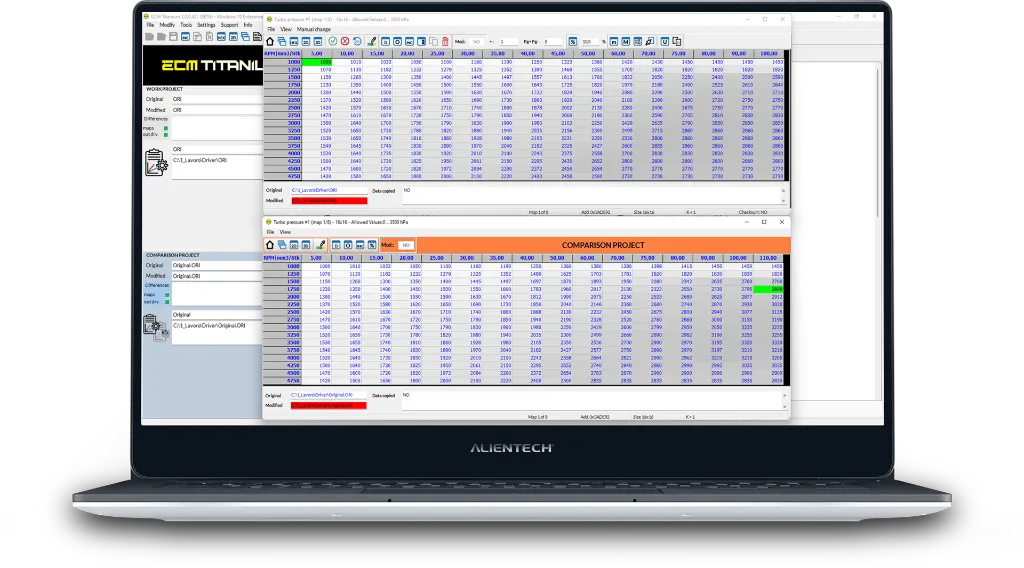Screen dimensions: 1024x568
Task: Click the red trash delete icon
Action: pyautogui.click(x=446, y=41)
